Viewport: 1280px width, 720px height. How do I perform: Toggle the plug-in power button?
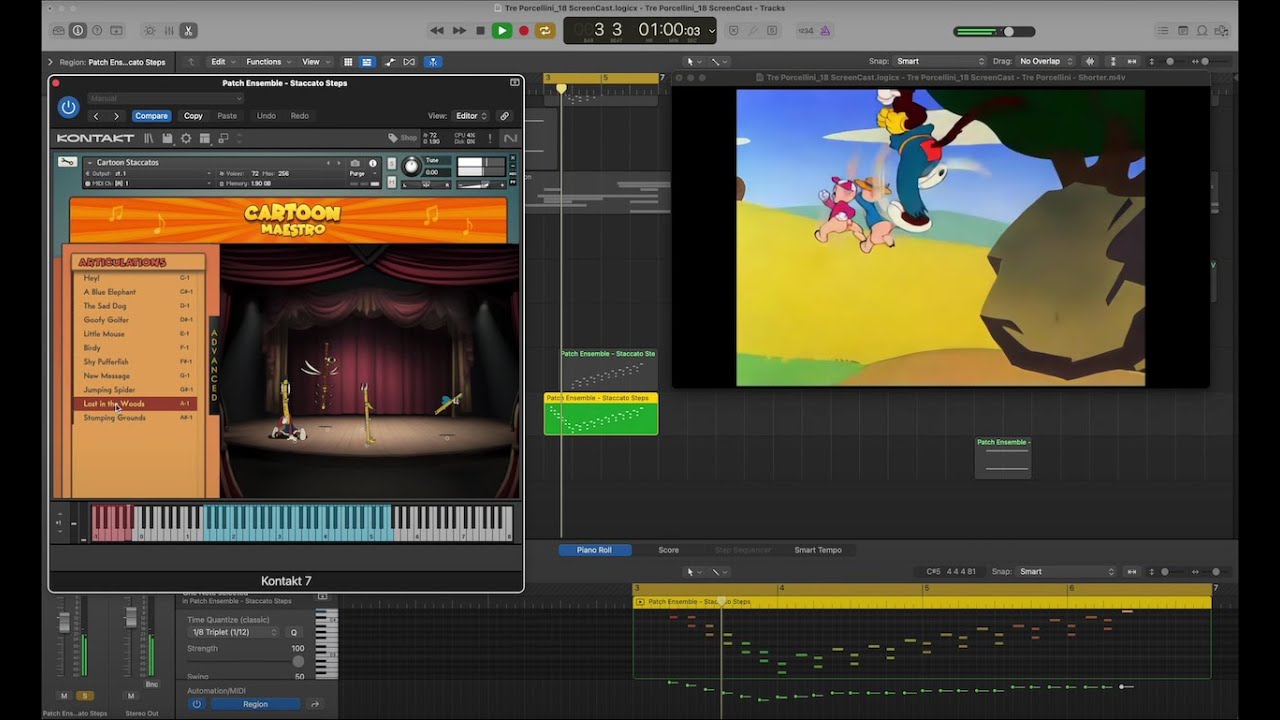[68, 107]
